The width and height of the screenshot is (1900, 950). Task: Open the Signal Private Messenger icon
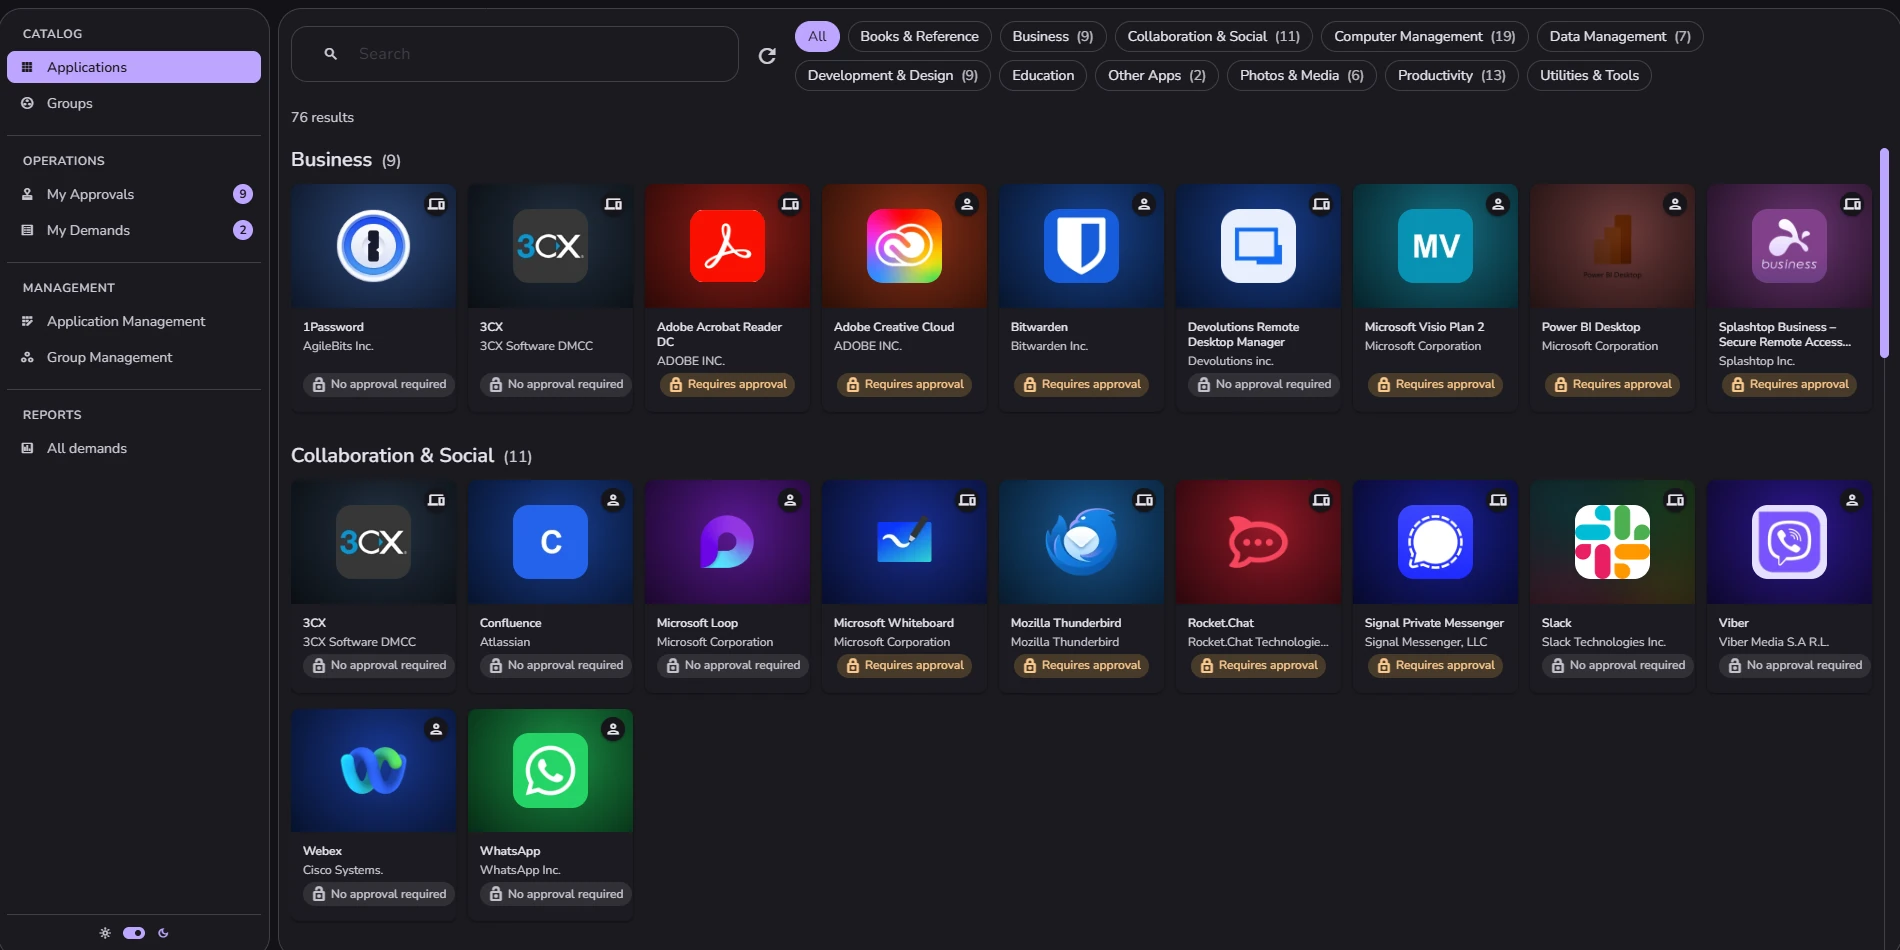tap(1435, 542)
